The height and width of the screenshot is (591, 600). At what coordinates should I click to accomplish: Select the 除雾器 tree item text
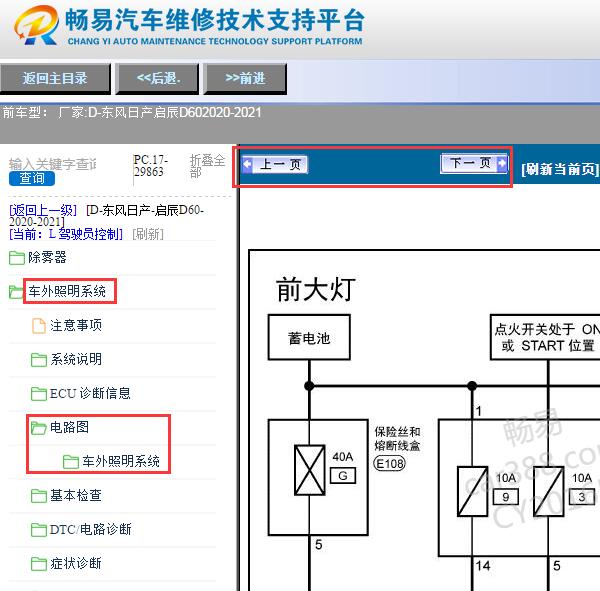coord(47,257)
